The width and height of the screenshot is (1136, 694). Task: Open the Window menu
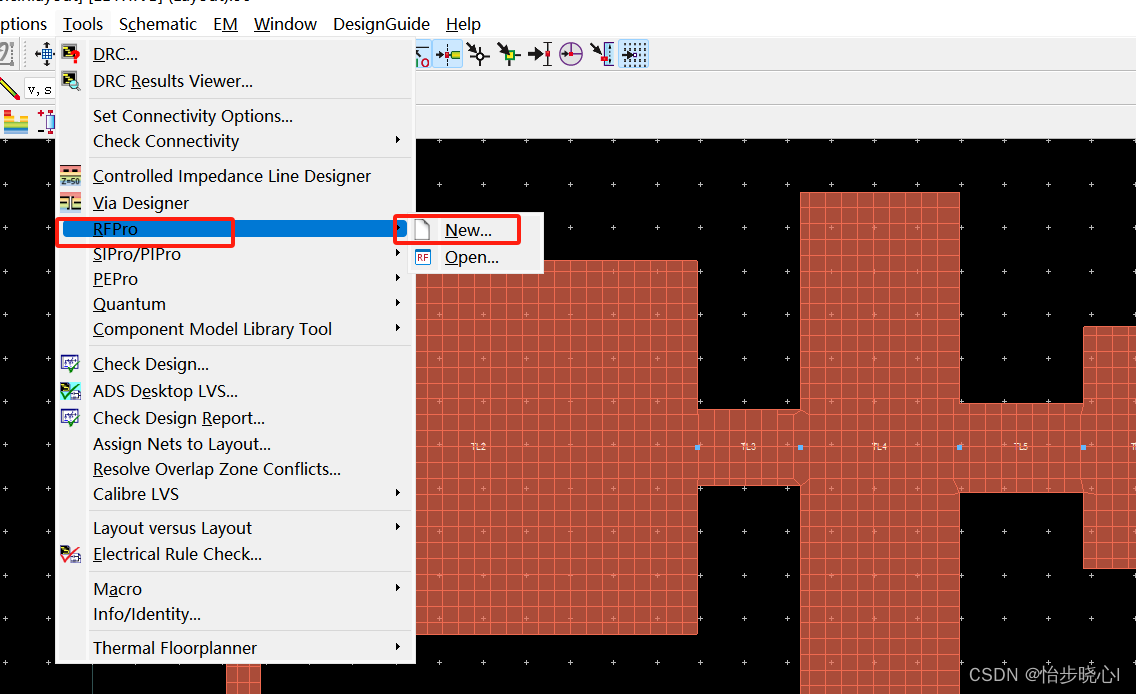point(285,24)
